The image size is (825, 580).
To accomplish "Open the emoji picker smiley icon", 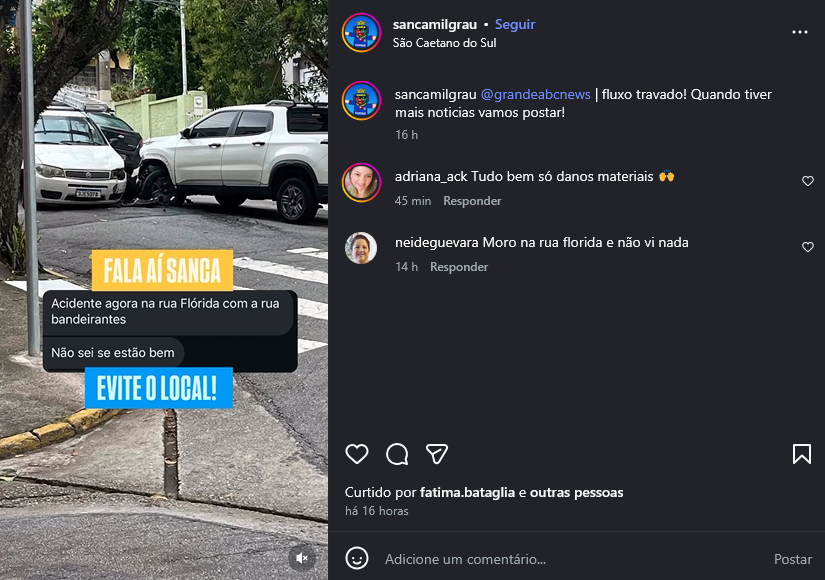I will 357,558.
